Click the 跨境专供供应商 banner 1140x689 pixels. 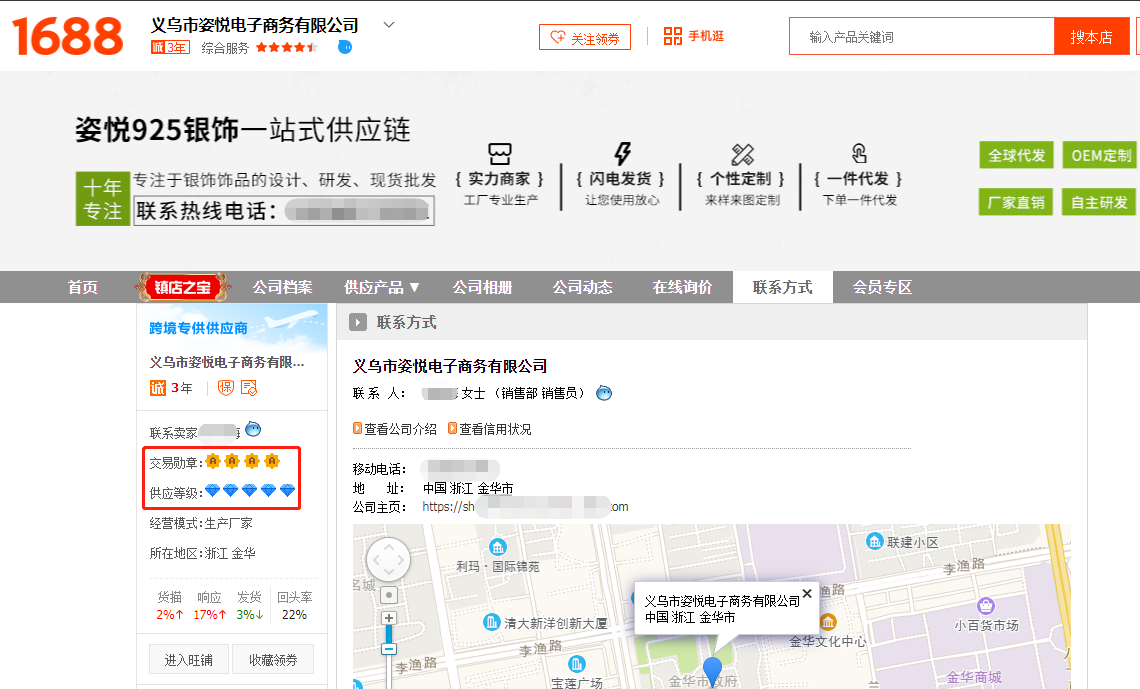[x=232, y=327]
